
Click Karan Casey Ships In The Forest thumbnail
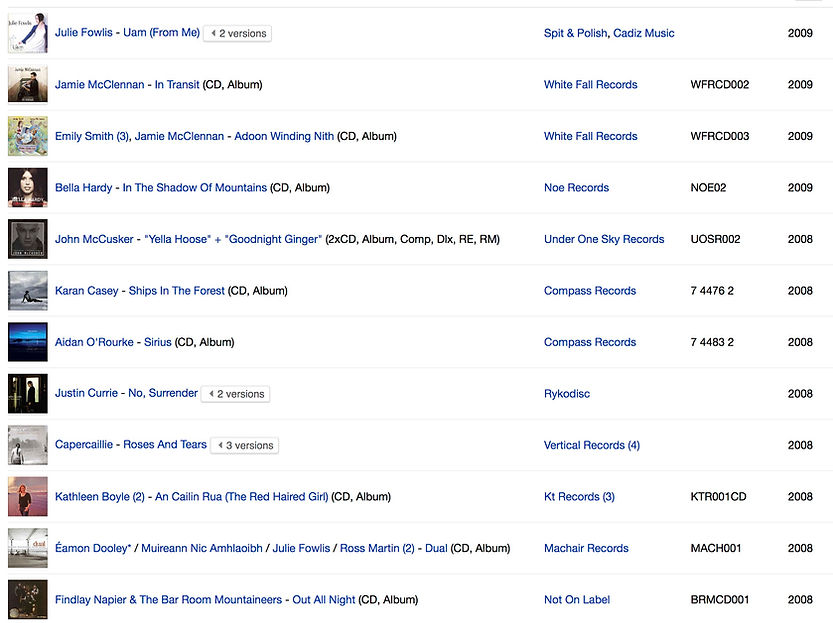point(27,291)
